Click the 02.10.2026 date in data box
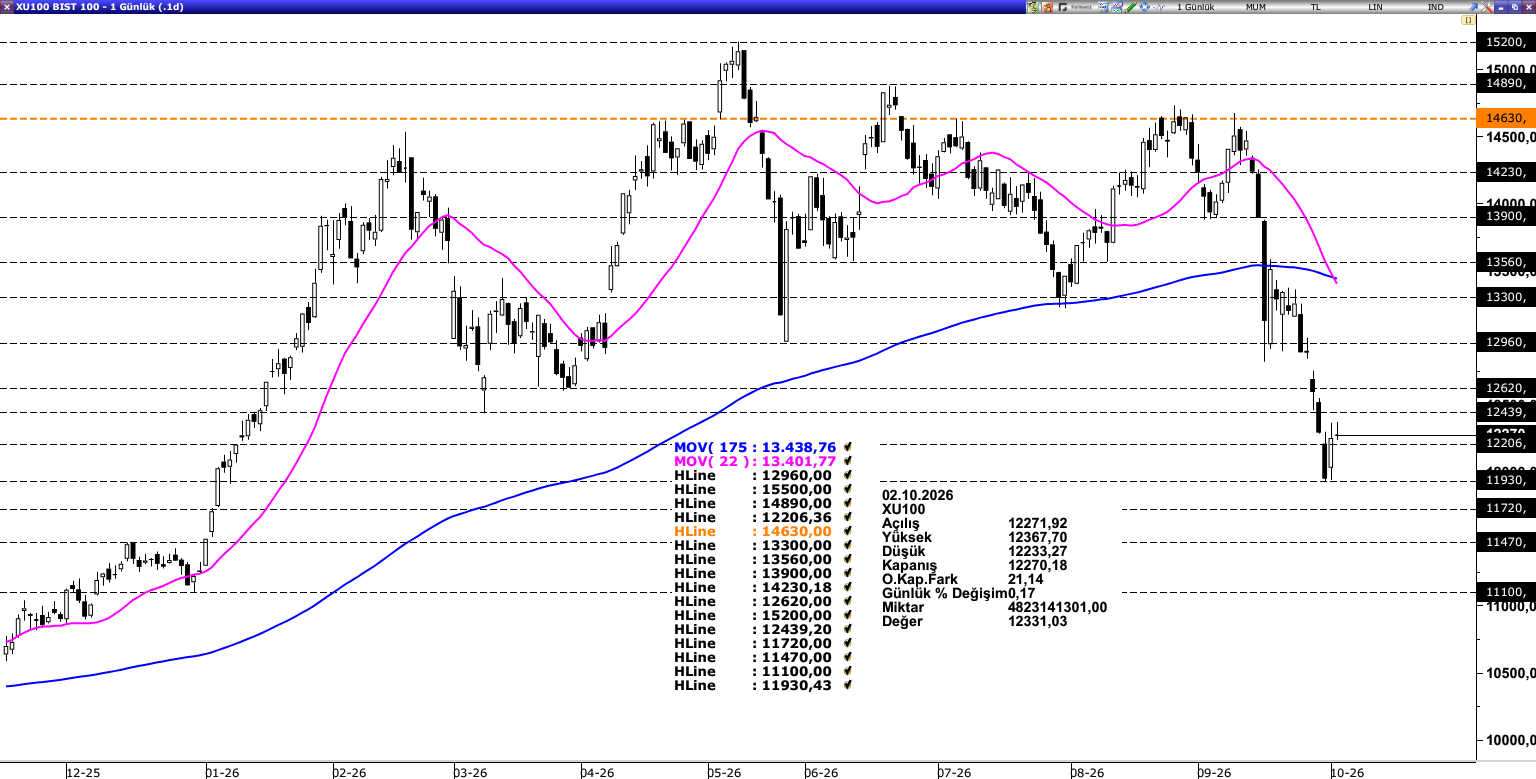 tap(917, 495)
